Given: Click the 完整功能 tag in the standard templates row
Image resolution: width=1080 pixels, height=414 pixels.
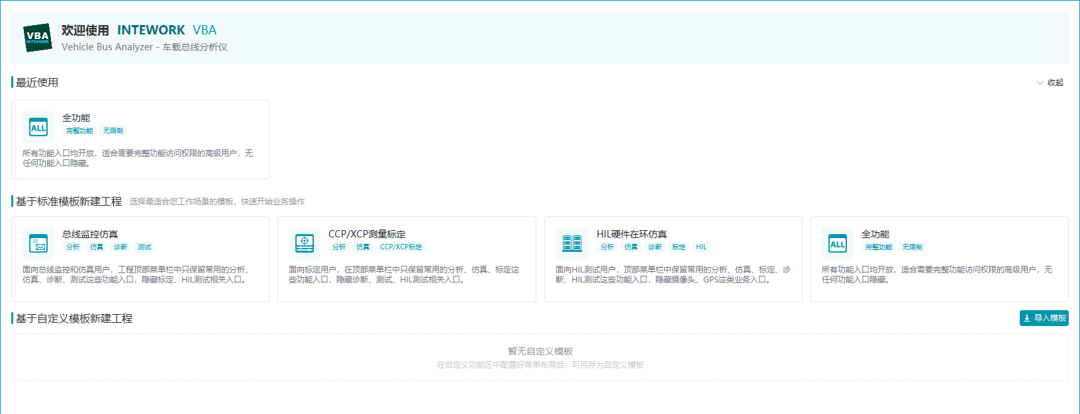Looking at the screenshot, I should pyautogui.click(x=879, y=247).
